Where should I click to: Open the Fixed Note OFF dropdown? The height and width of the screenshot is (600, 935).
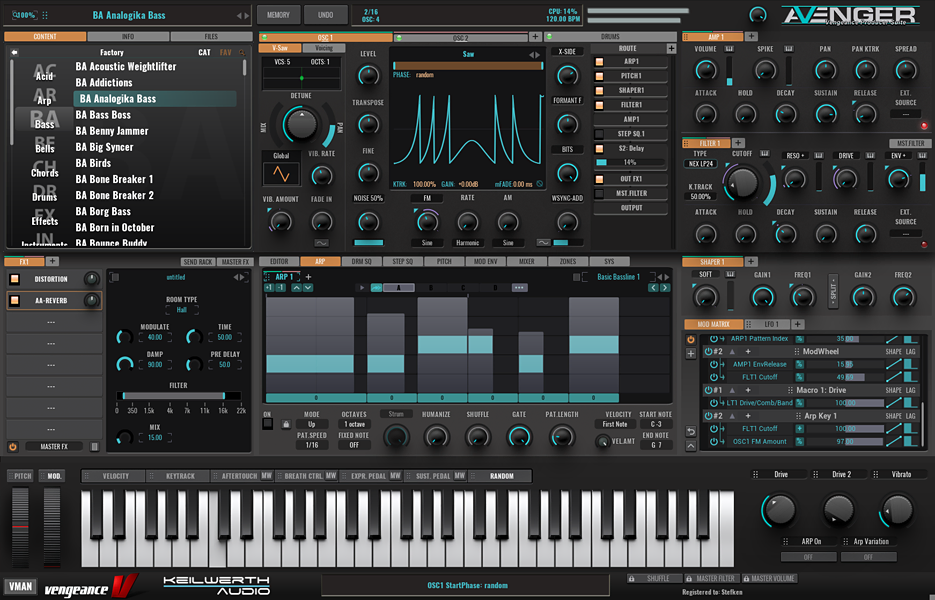click(354, 445)
